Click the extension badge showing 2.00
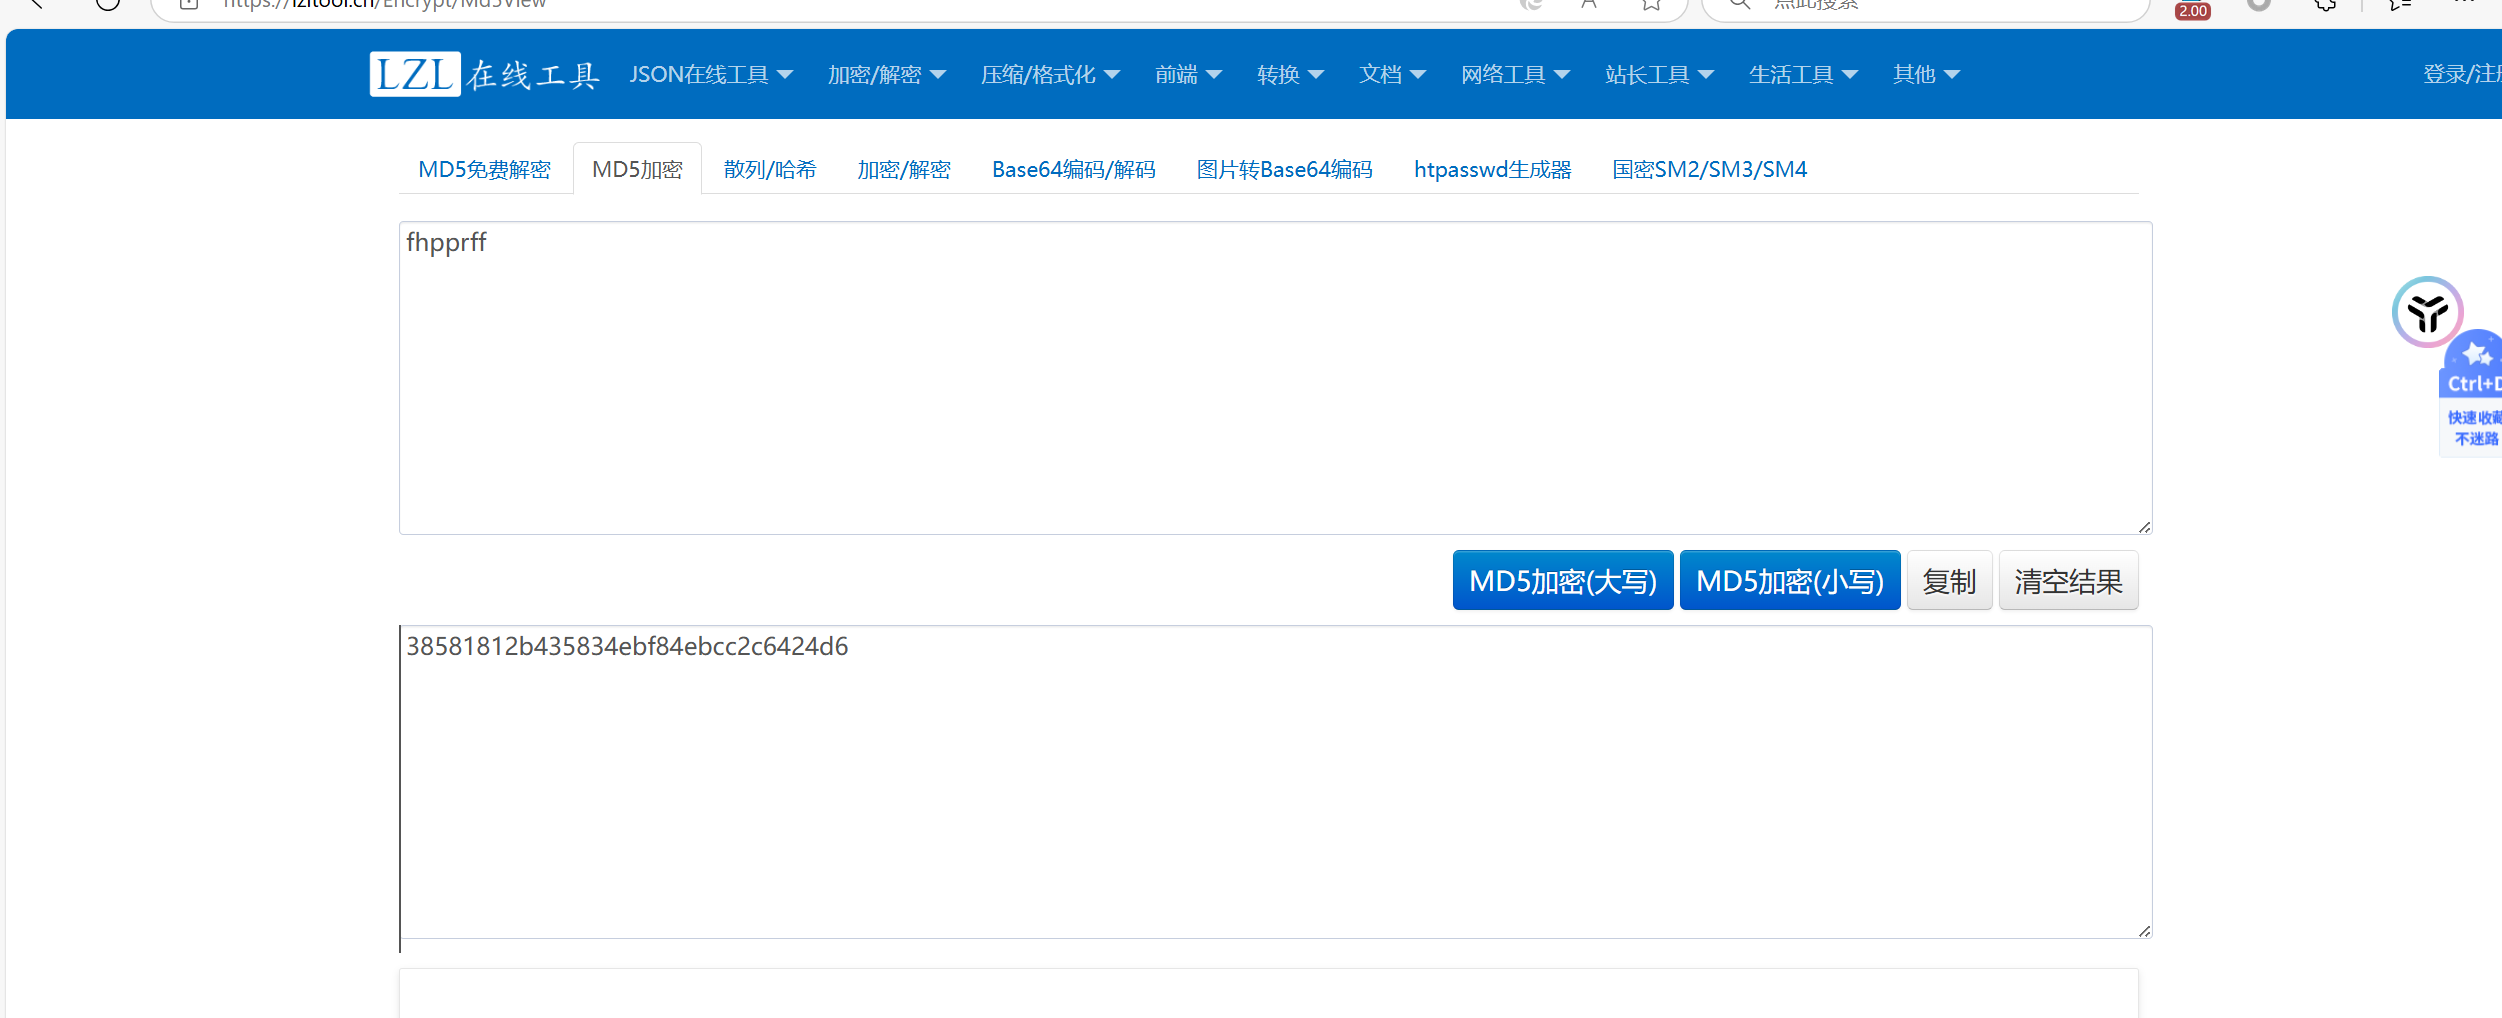The width and height of the screenshot is (2502, 1018). pyautogui.click(x=2193, y=10)
